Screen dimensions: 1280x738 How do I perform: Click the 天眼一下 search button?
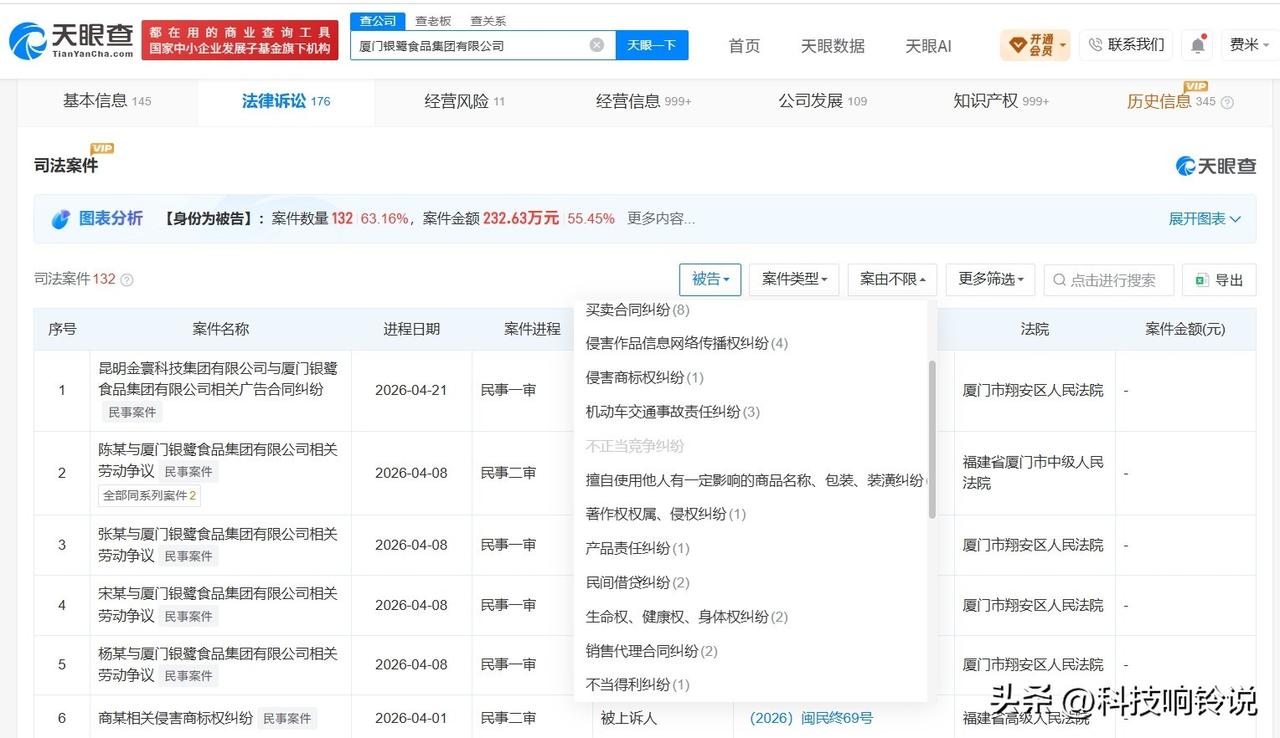[x=652, y=45]
